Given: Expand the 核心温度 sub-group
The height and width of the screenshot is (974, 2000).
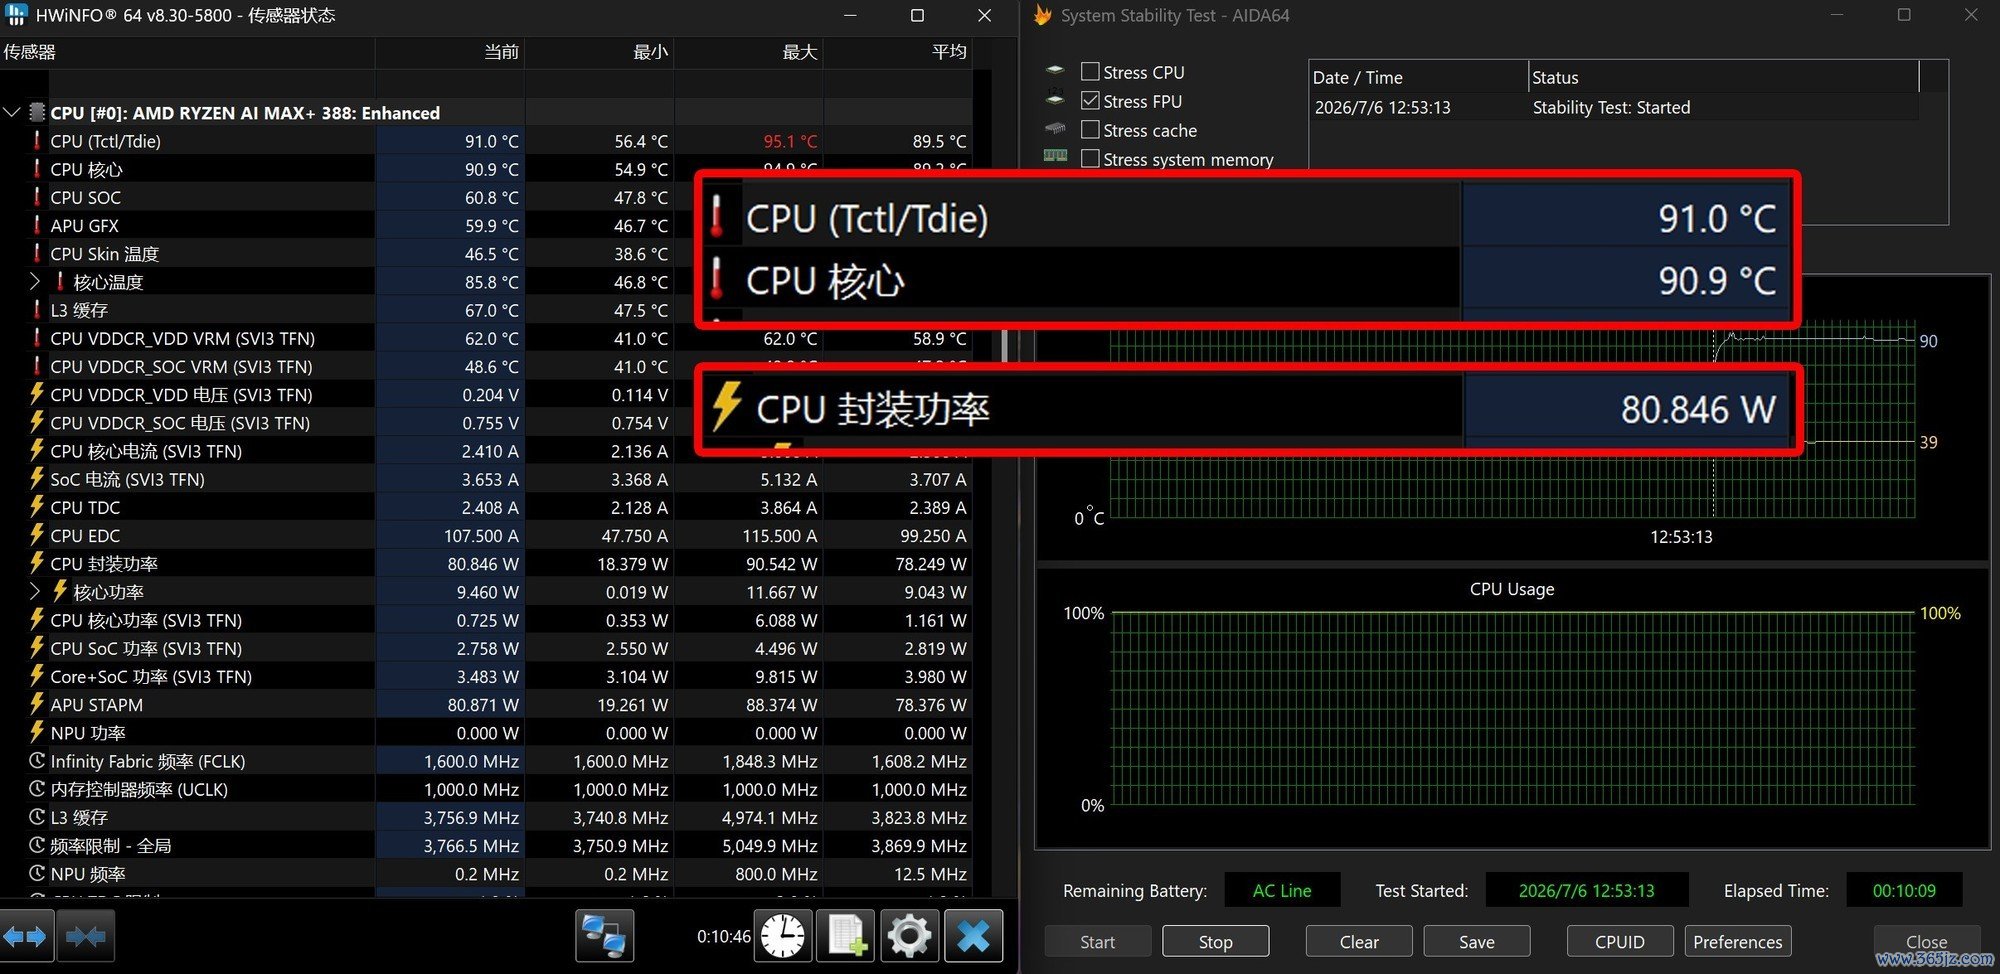Looking at the screenshot, I should 35,281.
